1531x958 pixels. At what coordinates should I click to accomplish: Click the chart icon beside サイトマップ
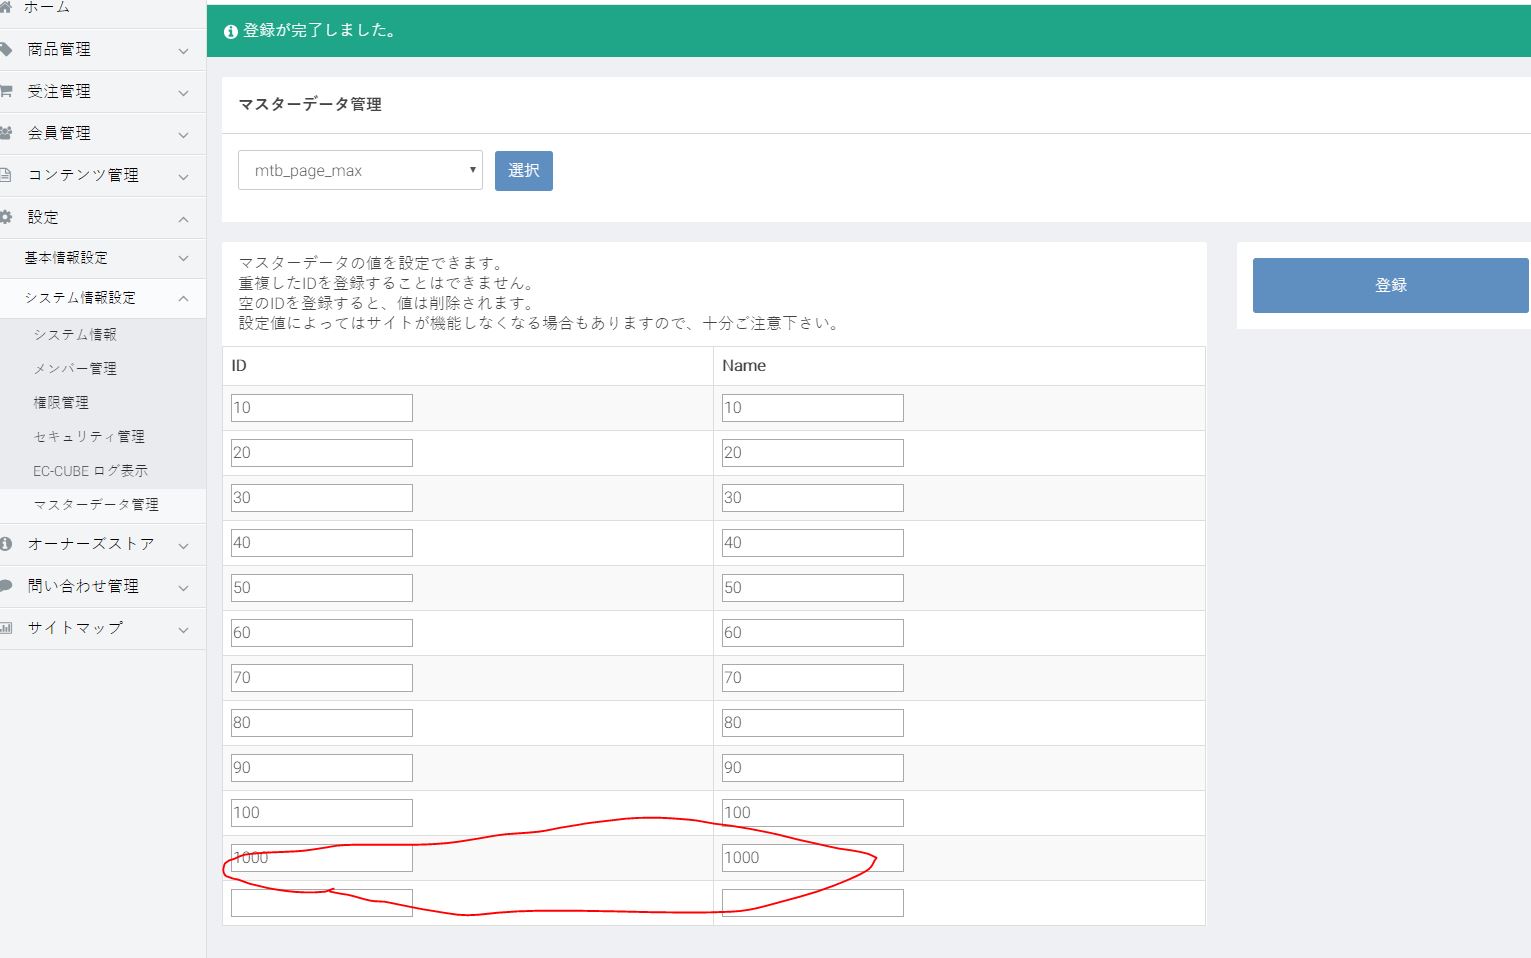(x=6, y=628)
